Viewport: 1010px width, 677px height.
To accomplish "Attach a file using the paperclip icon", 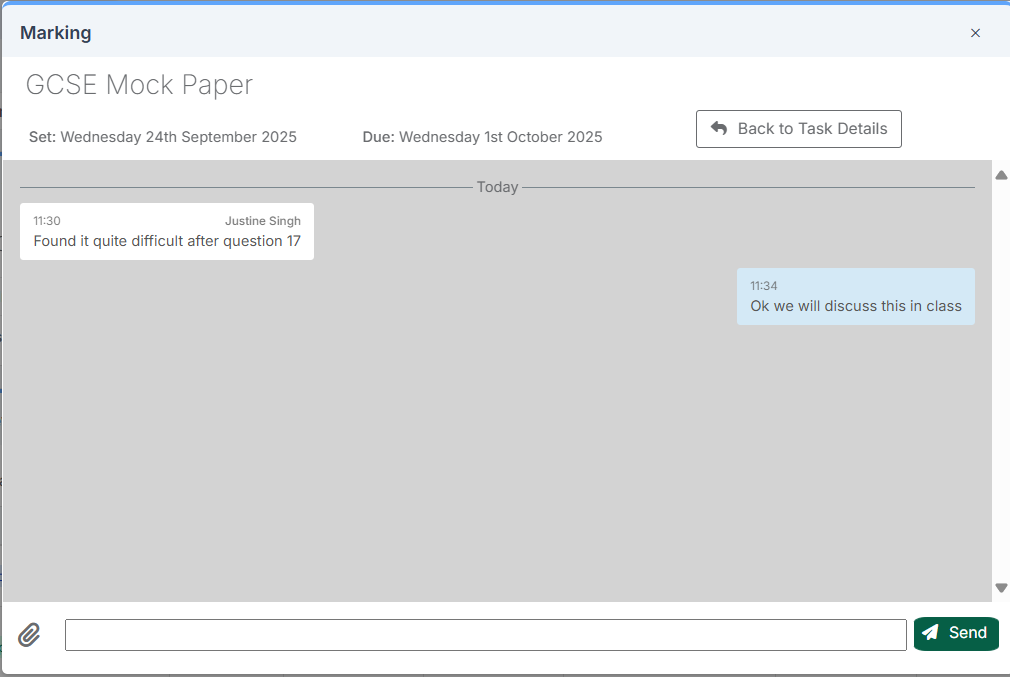I will [x=29, y=634].
